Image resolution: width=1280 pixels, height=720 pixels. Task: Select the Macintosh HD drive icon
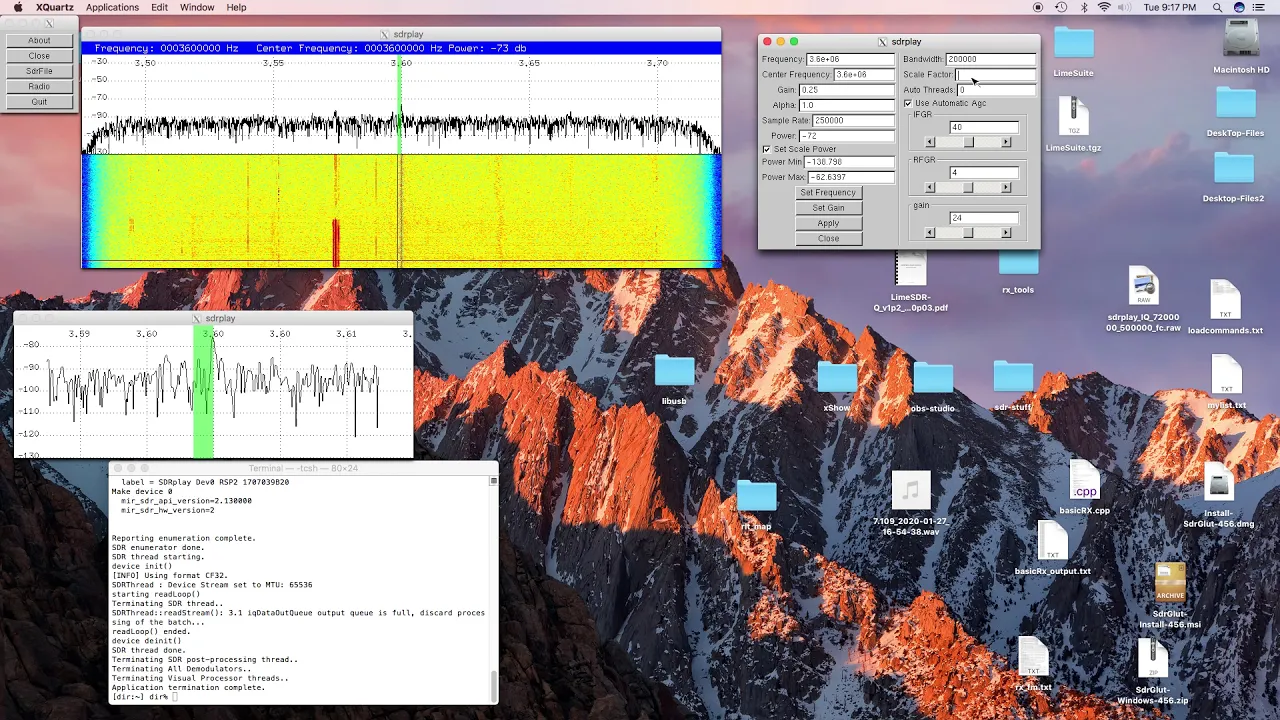tap(1241, 40)
